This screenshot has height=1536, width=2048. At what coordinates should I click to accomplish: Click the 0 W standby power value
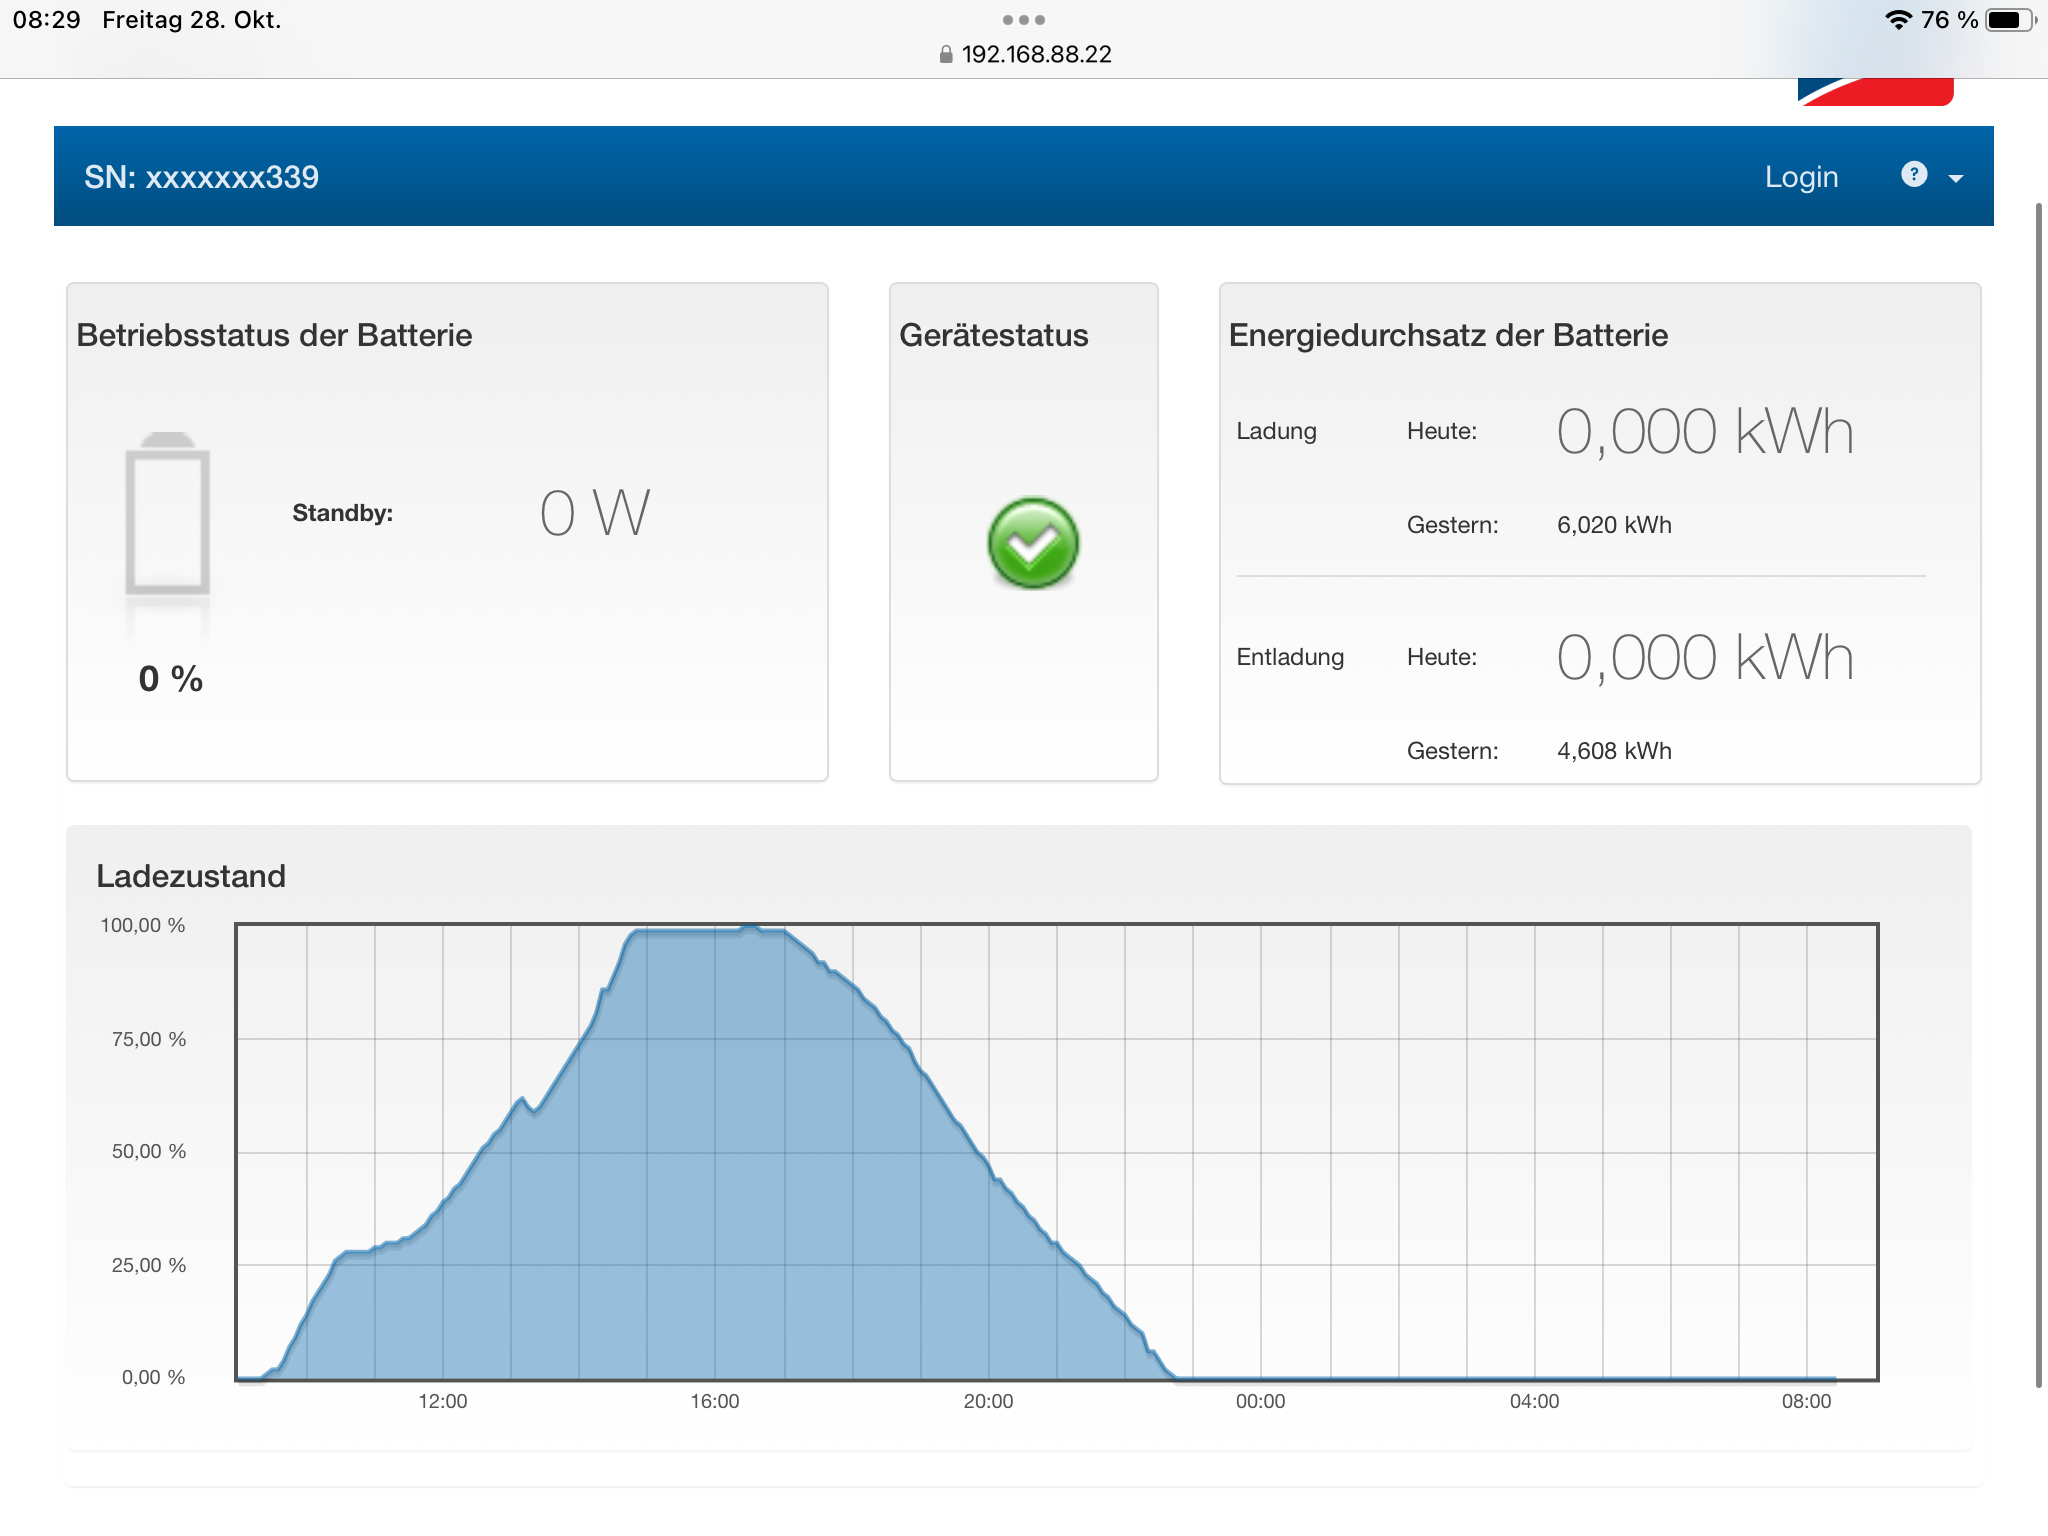coord(595,514)
